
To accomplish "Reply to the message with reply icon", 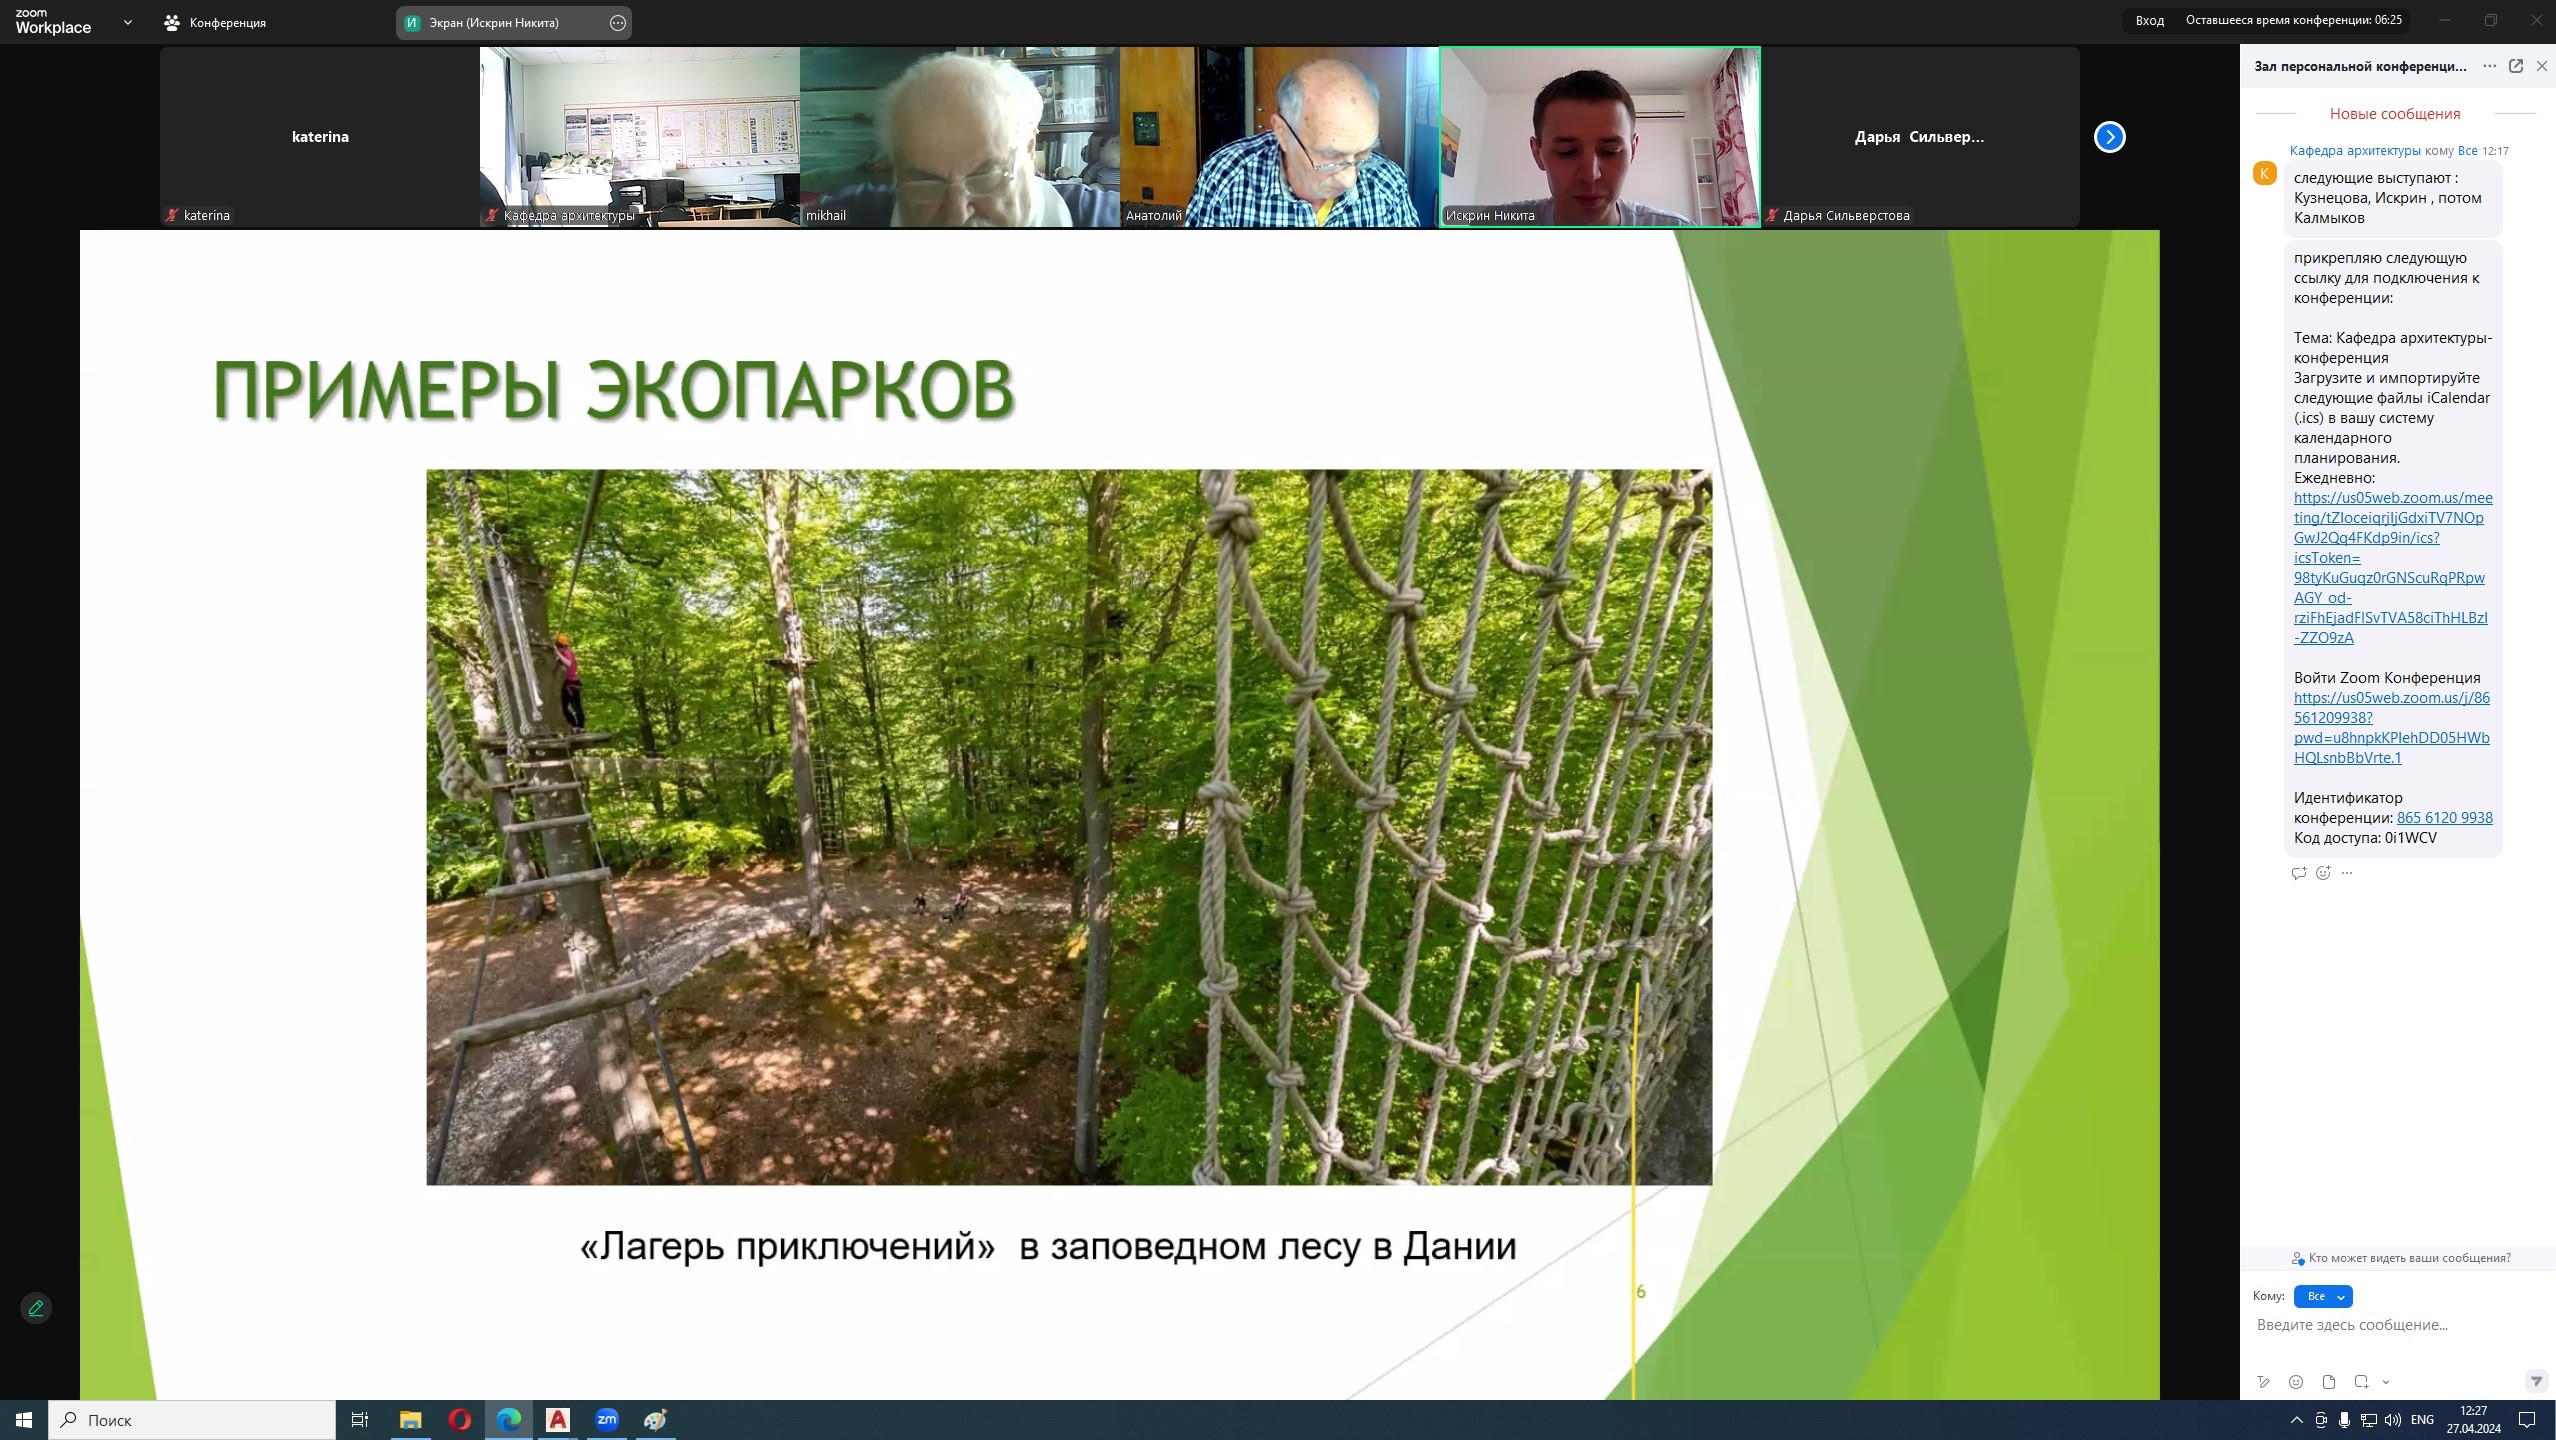I will 2298,873.
